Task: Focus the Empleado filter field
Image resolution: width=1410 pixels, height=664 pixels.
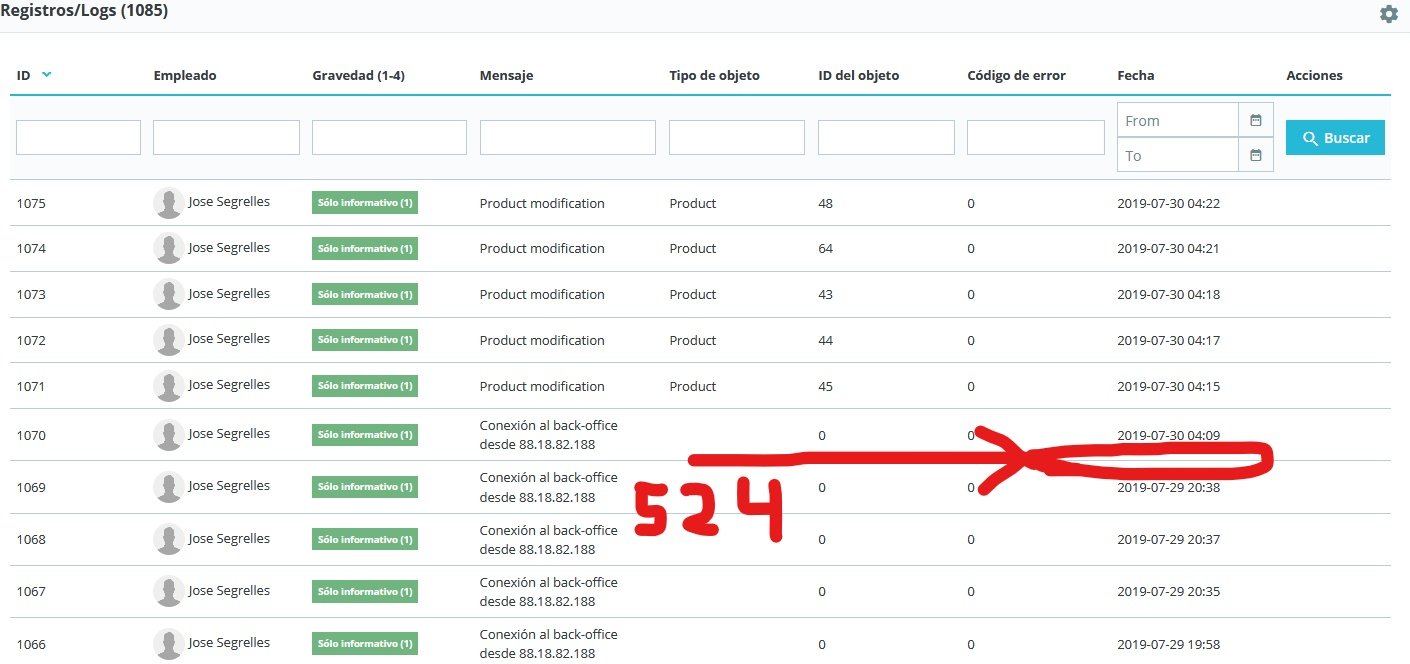Action: click(x=226, y=137)
